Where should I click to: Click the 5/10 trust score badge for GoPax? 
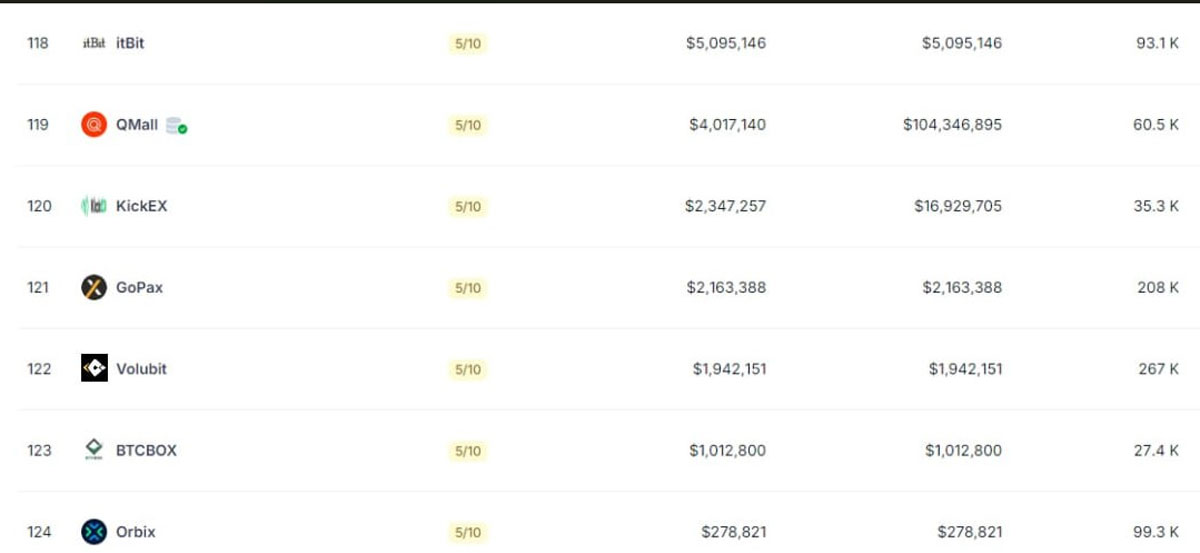click(x=467, y=288)
